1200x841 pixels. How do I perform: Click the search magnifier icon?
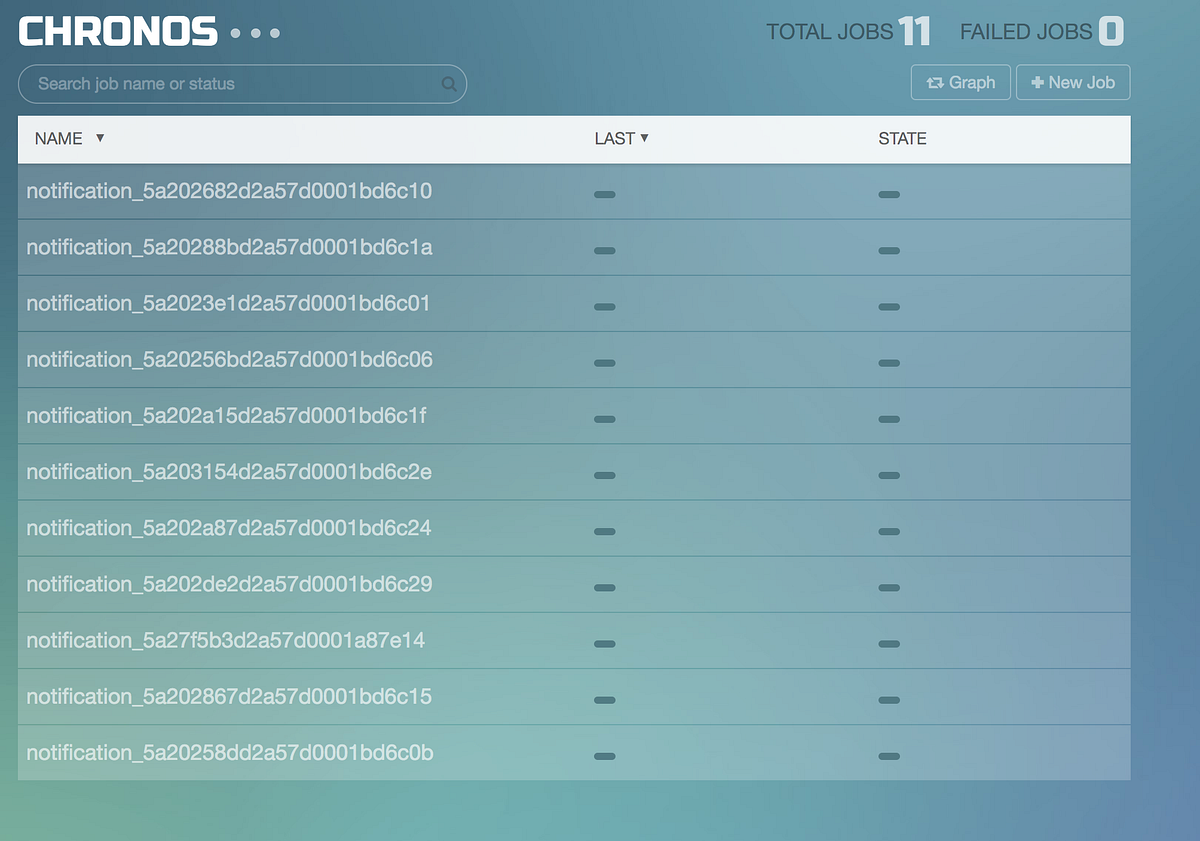click(449, 84)
